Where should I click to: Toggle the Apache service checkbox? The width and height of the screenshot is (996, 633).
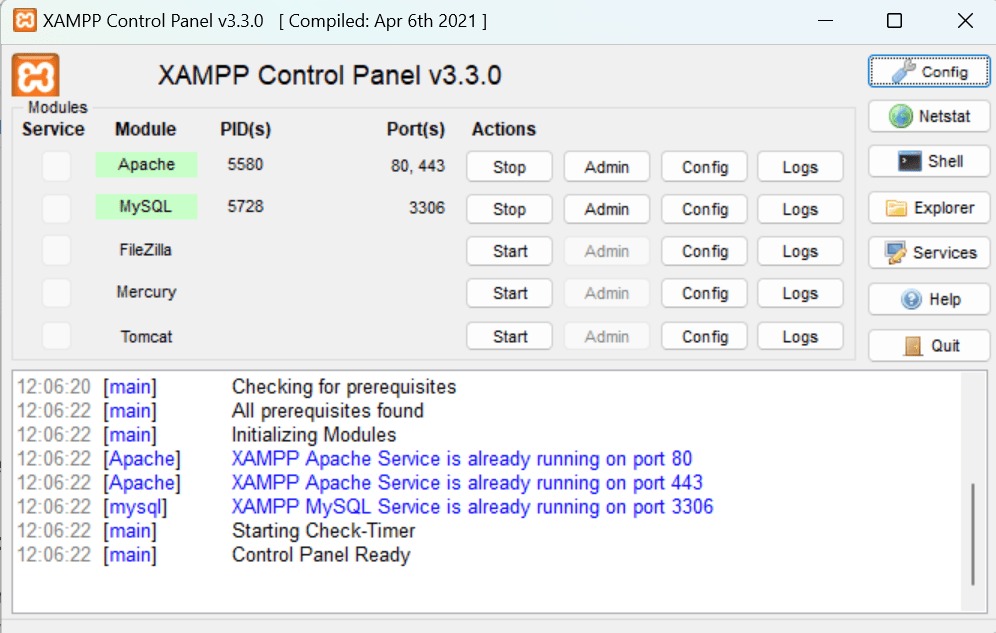(57, 166)
